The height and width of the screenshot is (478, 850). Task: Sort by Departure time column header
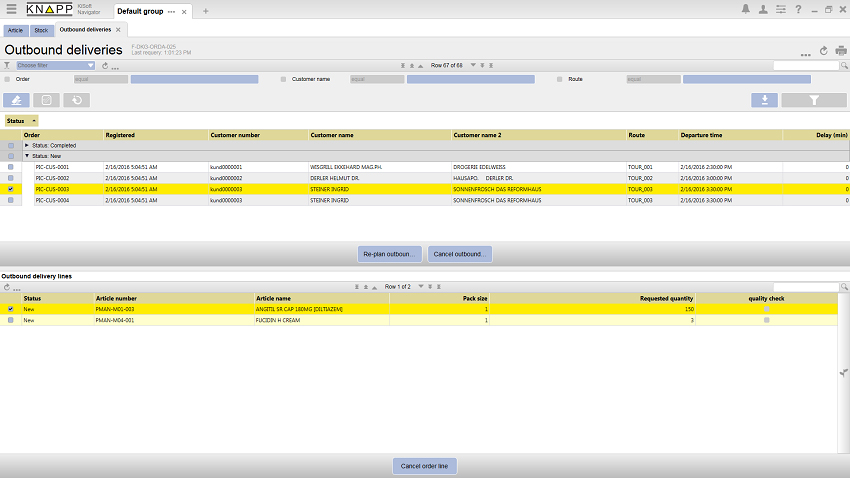click(x=730, y=135)
